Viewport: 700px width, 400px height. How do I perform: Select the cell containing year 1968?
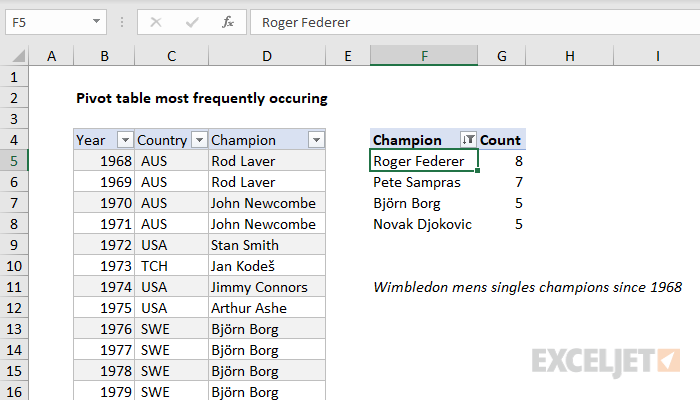[x=104, y=161]
